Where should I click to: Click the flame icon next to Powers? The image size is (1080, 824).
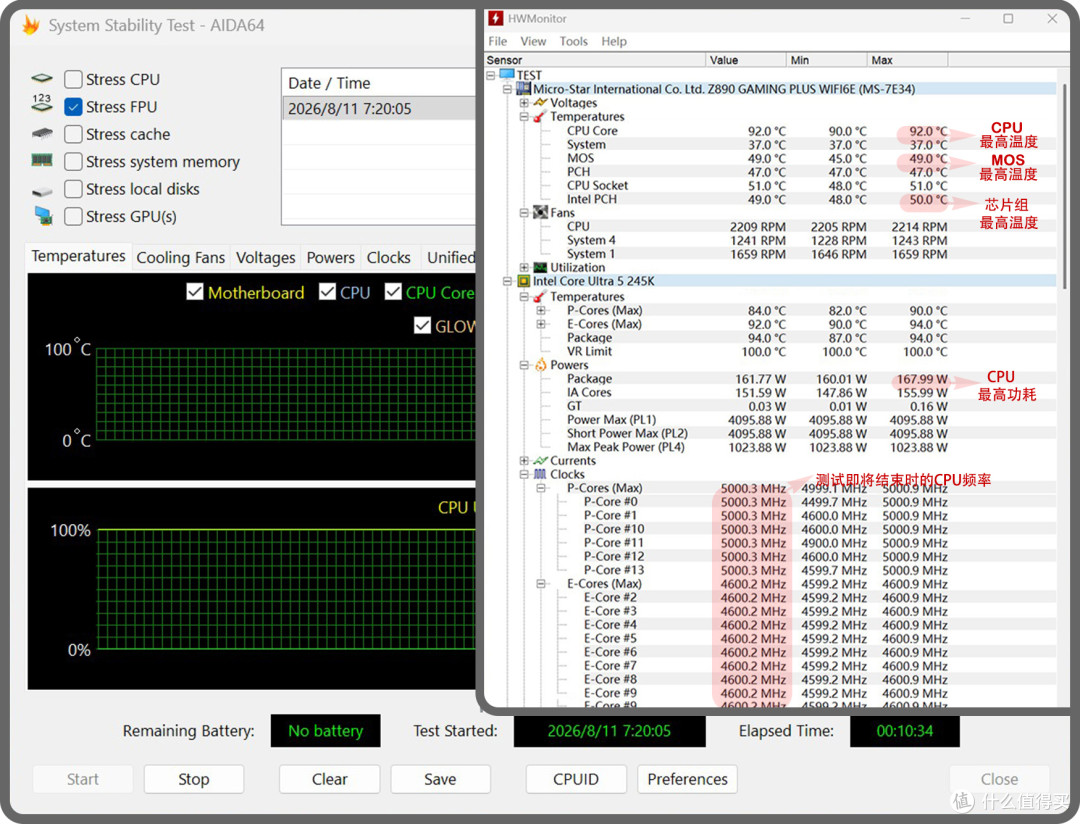pos(541,364)
